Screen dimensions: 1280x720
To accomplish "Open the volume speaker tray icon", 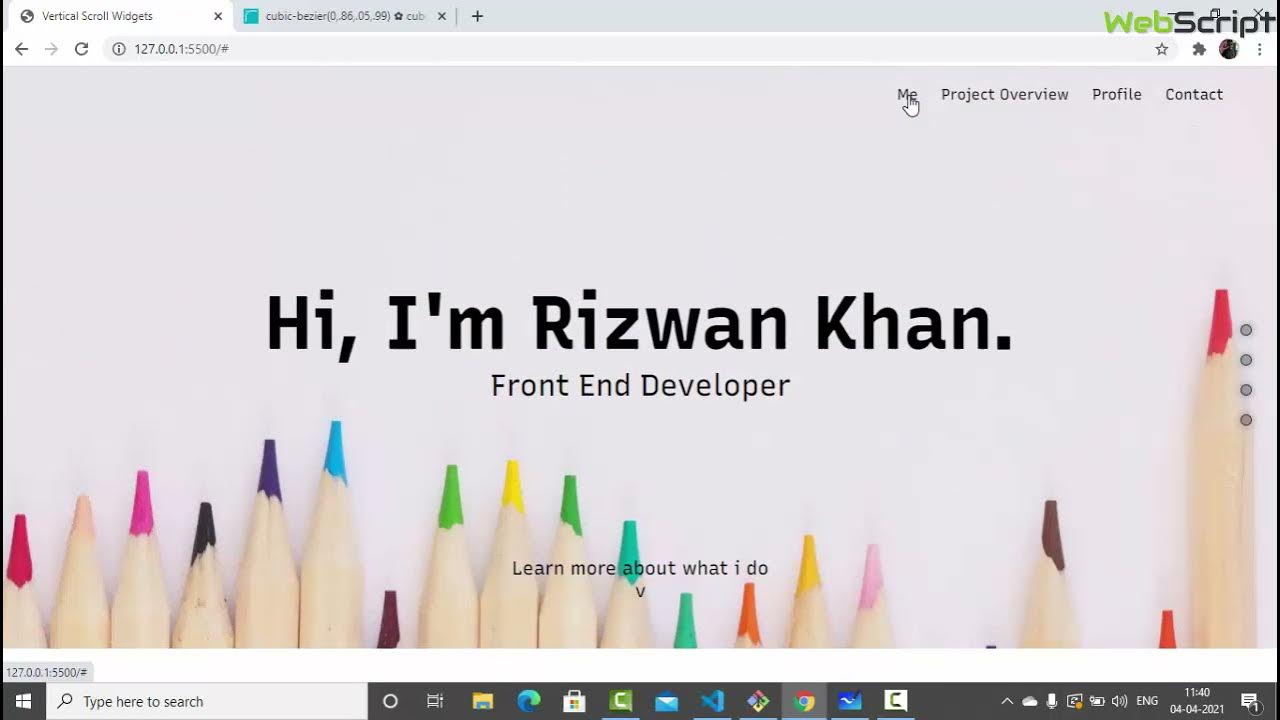I will click(x=1120, y=701).
